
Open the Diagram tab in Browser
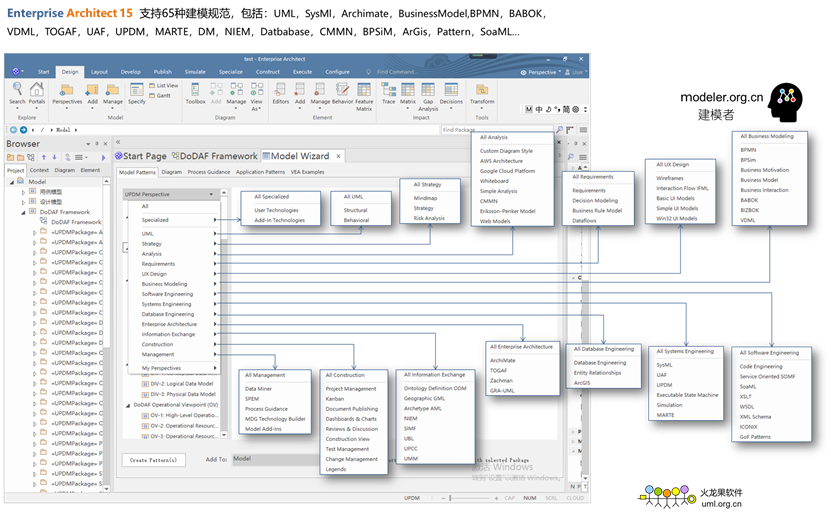[65, 170]
